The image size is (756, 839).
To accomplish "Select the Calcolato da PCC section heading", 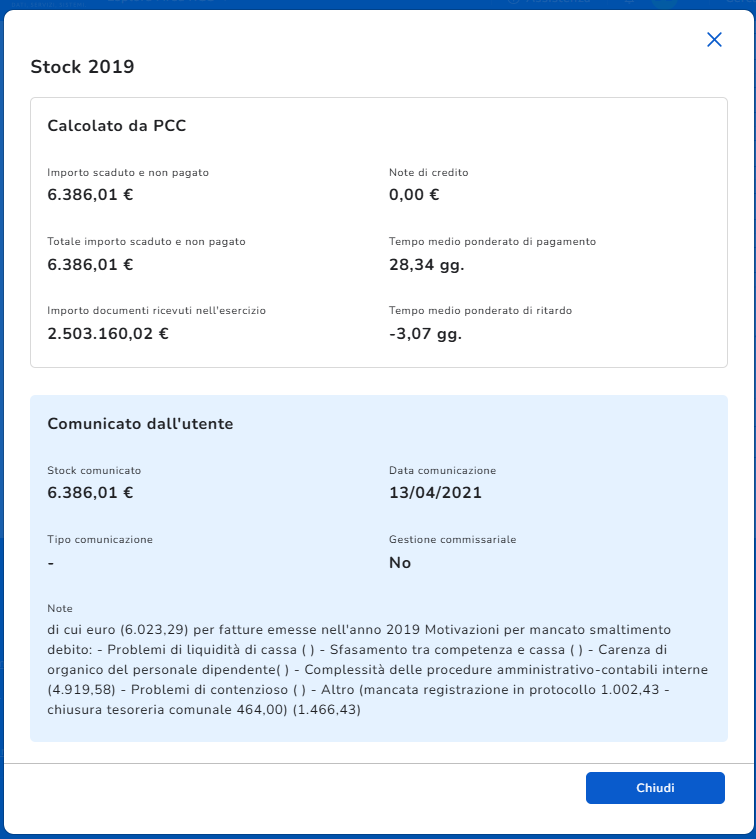I will tap(117, 126).
